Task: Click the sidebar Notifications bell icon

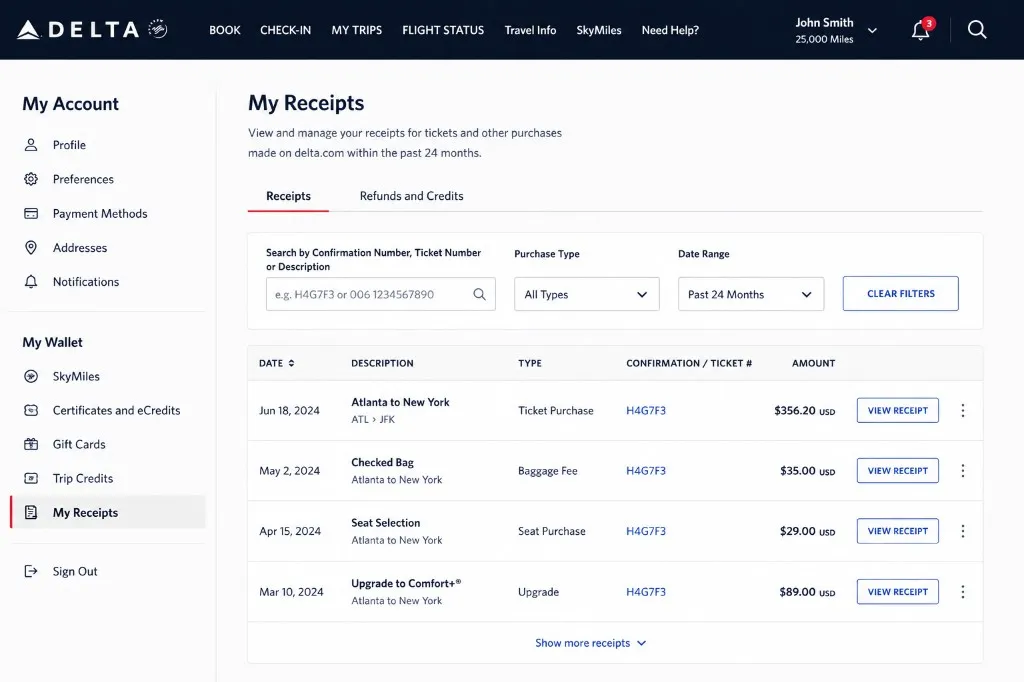Action: click(x=31, y=282)
